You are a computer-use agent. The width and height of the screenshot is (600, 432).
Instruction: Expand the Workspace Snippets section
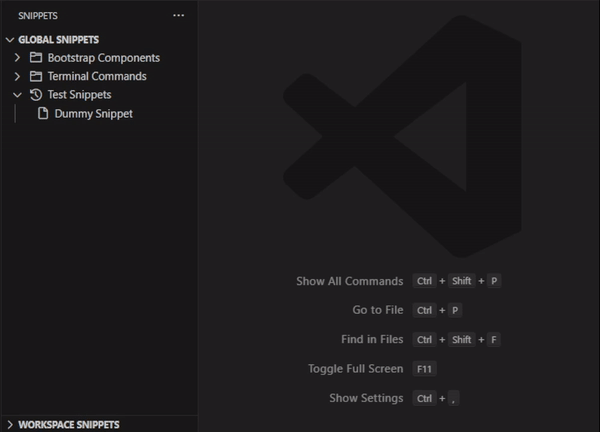(x=10, y=425)
